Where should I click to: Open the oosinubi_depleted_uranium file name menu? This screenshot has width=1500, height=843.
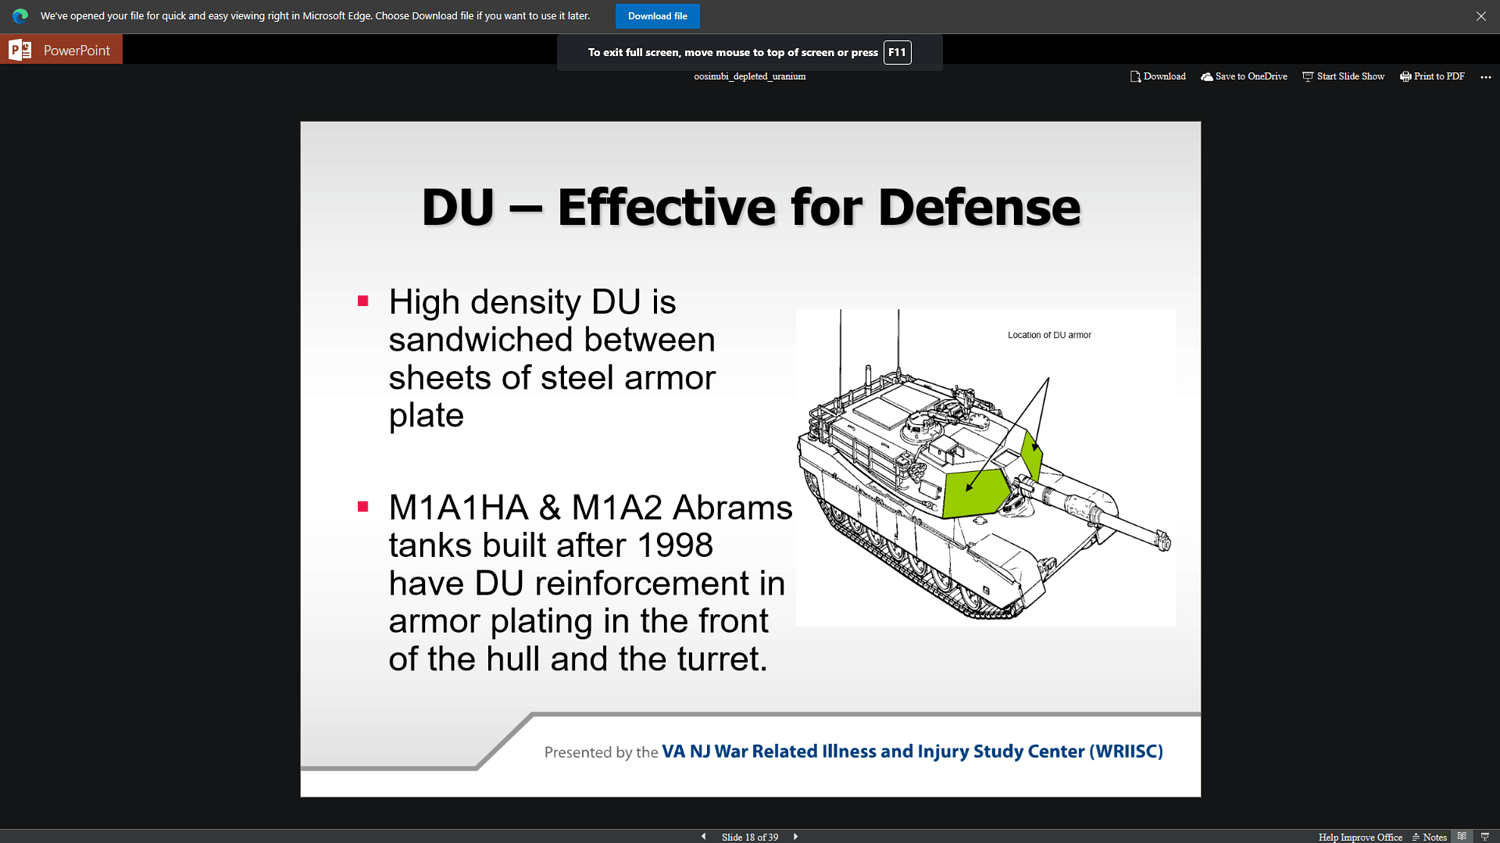[749, 76]
